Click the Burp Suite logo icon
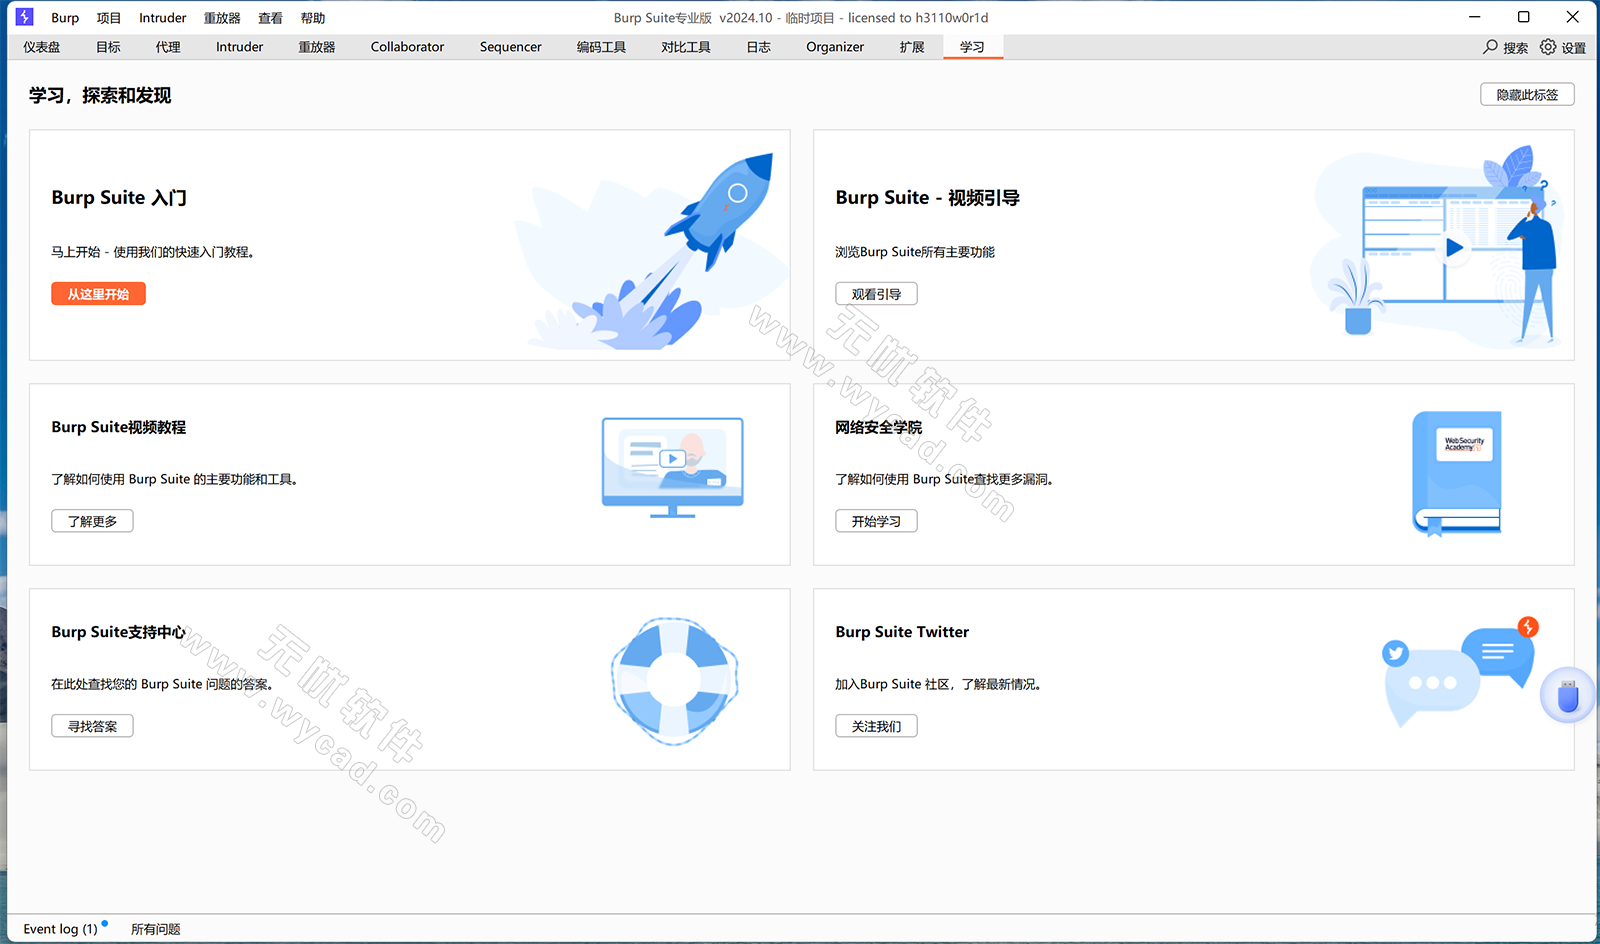The height and width of the screenshot is (944, 1600). pos(25,17)
